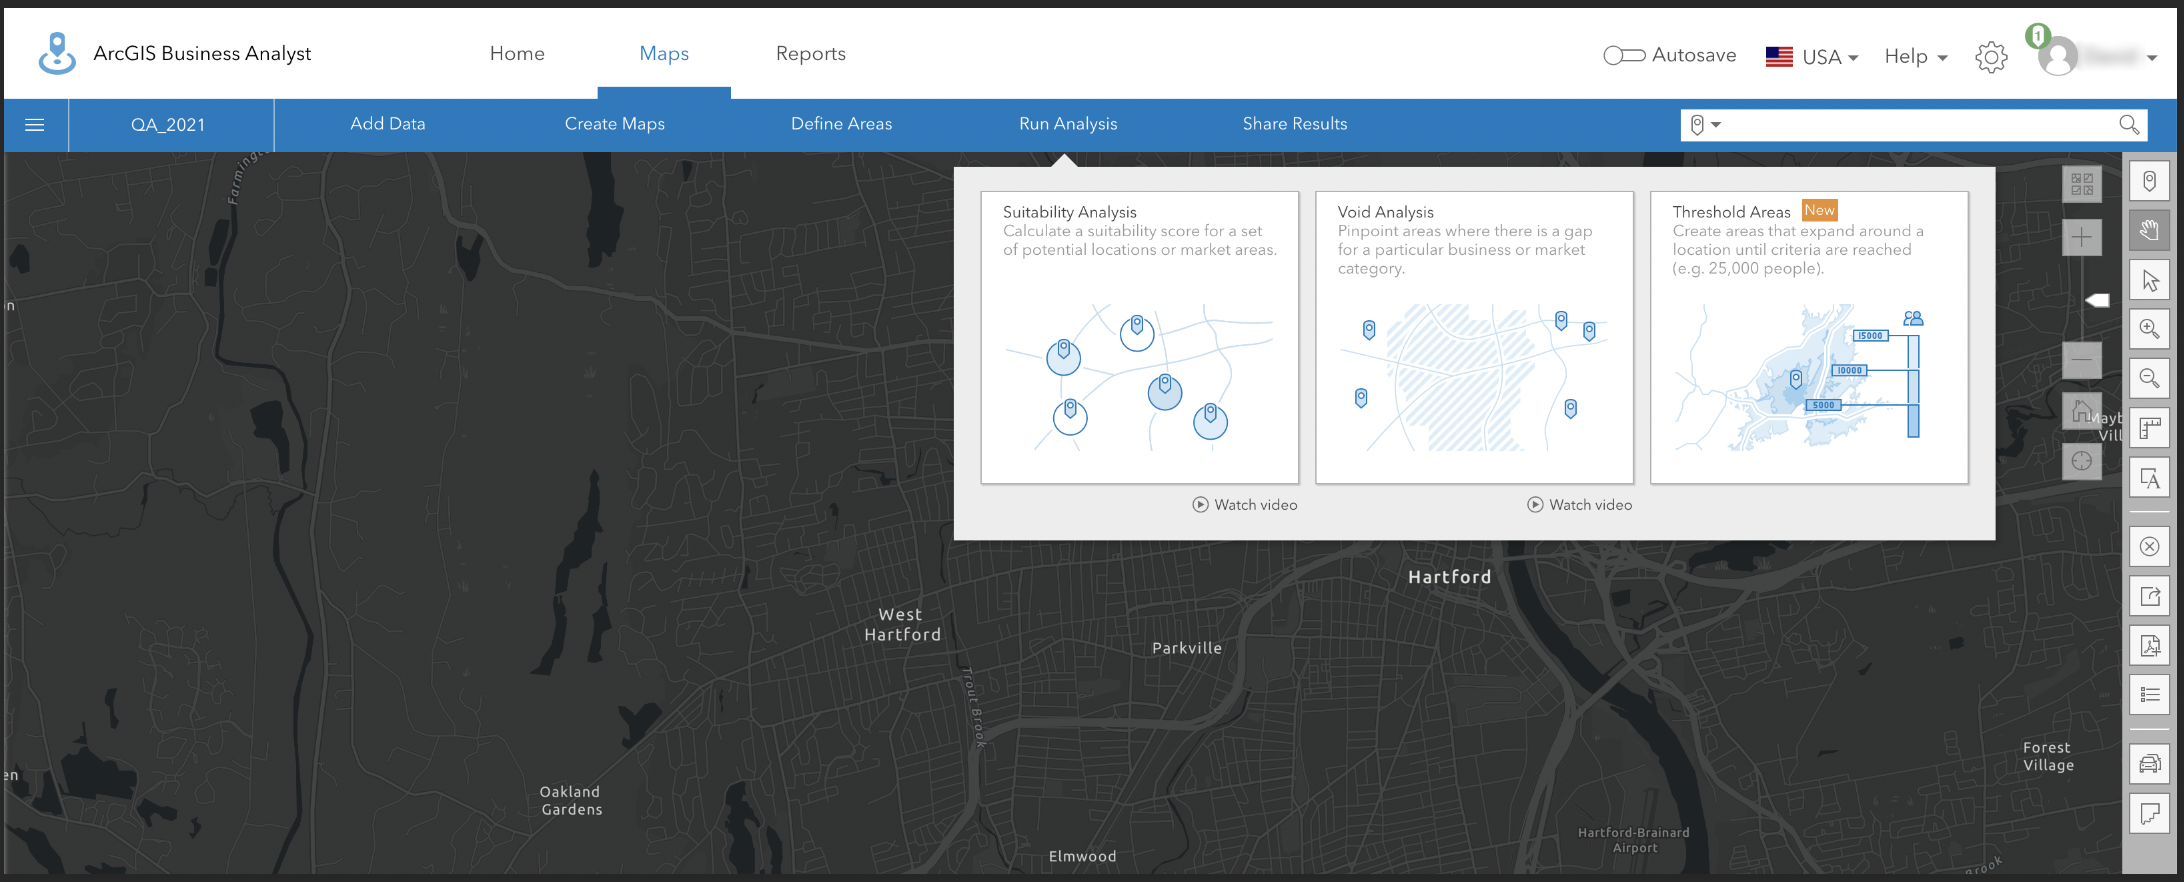
Task: Select the pan hand tool
Action: (2149, 231)
